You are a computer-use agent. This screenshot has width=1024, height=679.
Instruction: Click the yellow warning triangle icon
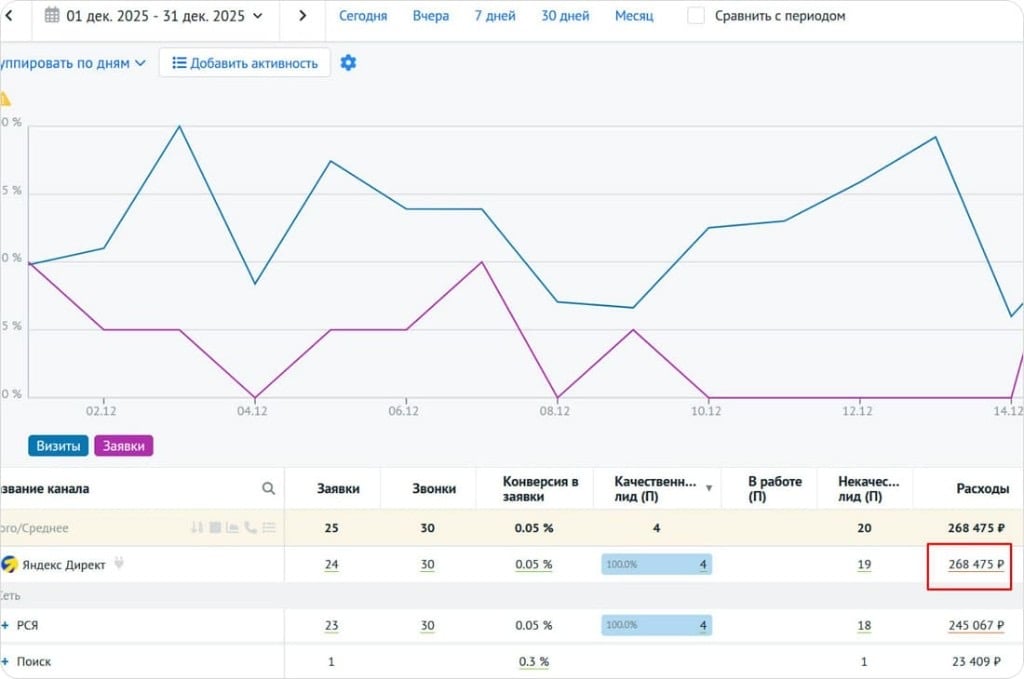click(5, 99)
